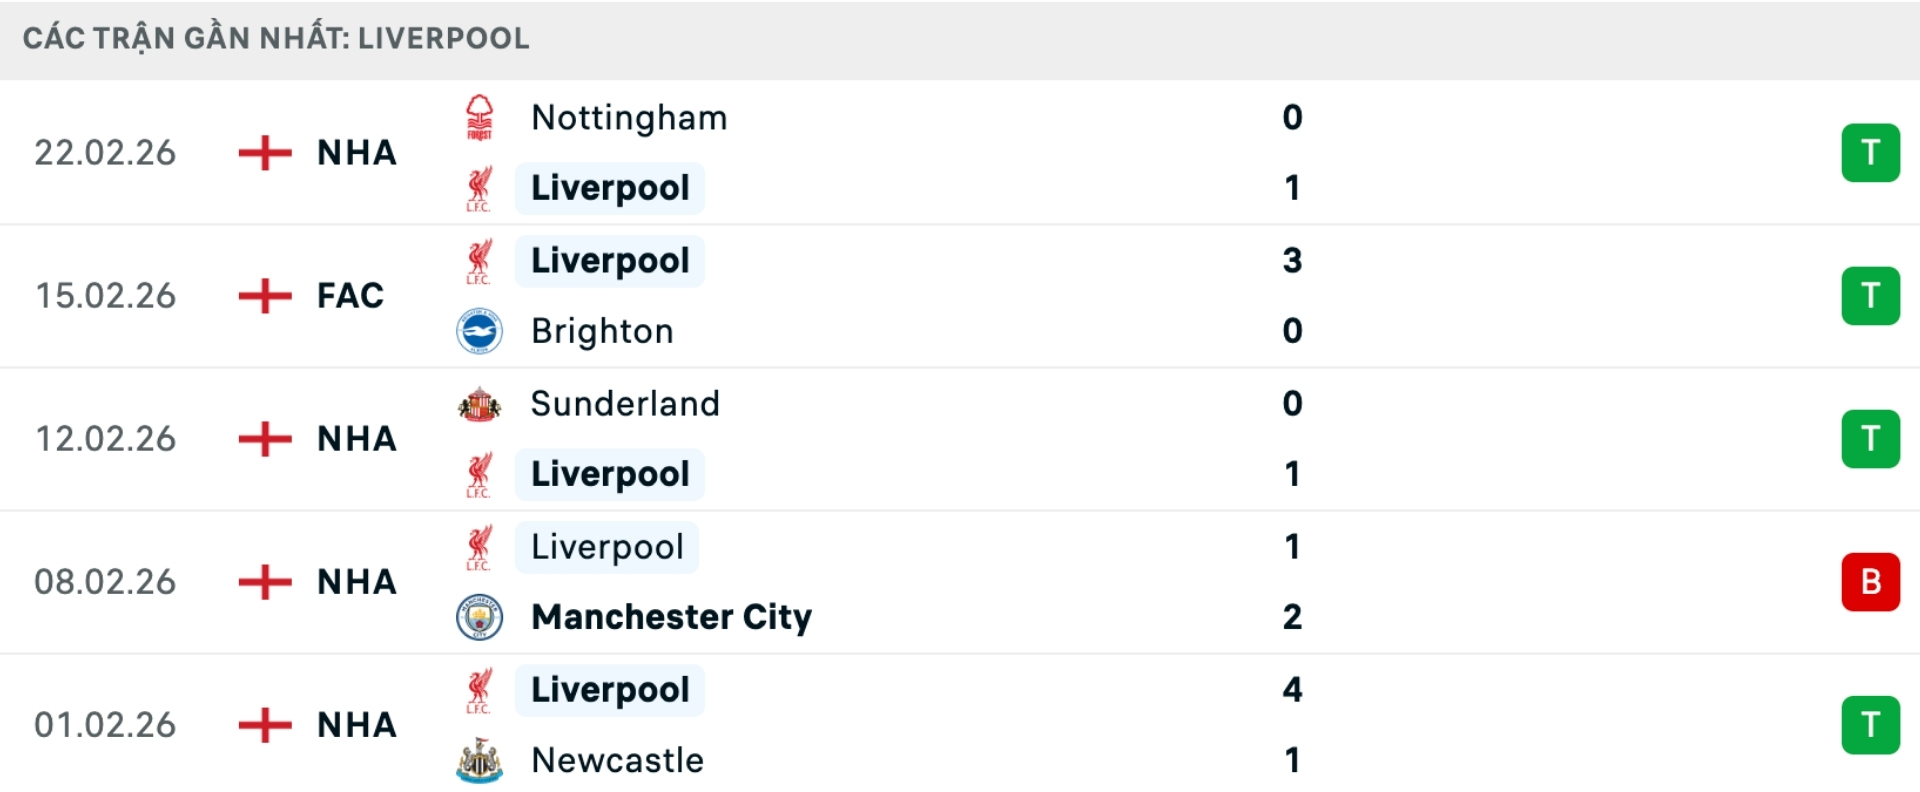Click the score 4 in the Newcastle match
Viewport: 1920px width, 792px height.
pyautogui.click(x=1293, y=688)
